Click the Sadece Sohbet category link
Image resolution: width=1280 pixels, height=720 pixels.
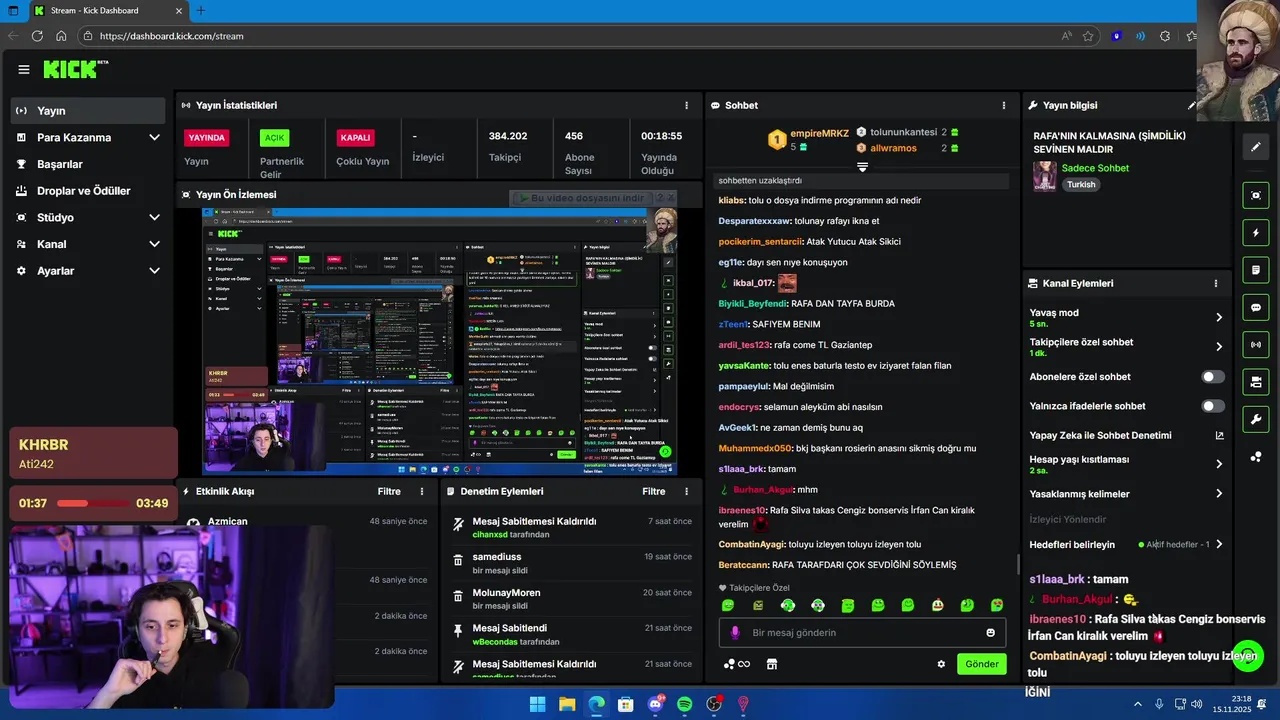(1095, 168)
